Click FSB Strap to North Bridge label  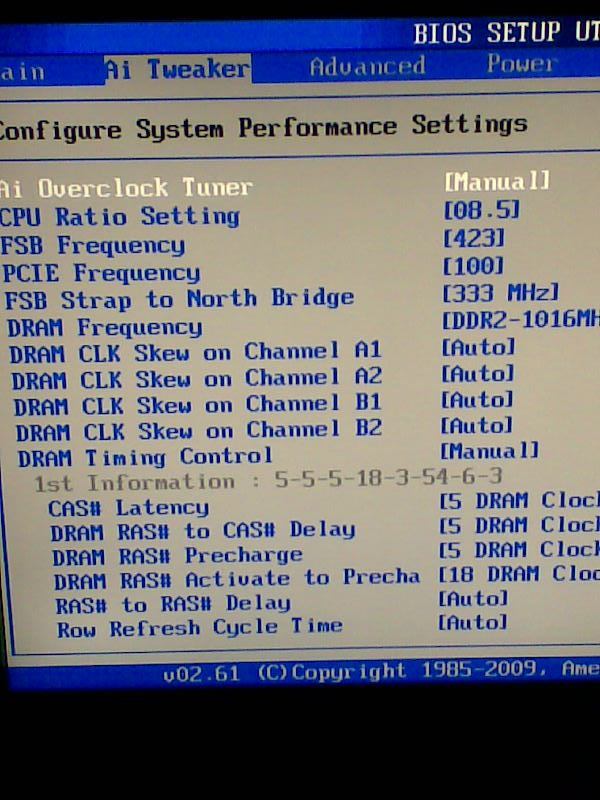click(x=179, y=299)
